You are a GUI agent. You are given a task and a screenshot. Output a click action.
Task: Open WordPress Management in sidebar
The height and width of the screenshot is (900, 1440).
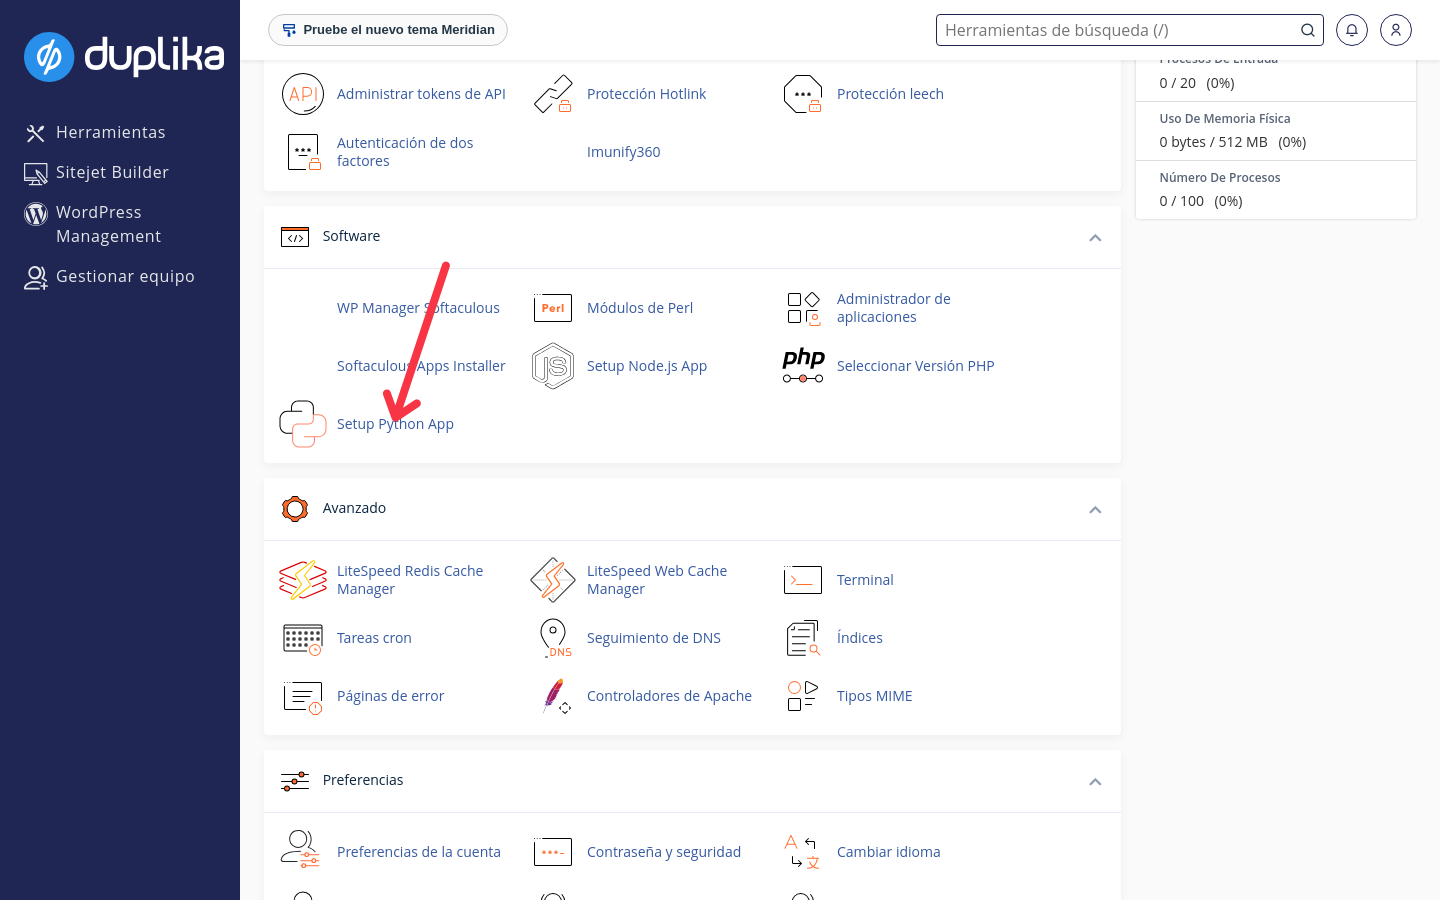point(108,224)
